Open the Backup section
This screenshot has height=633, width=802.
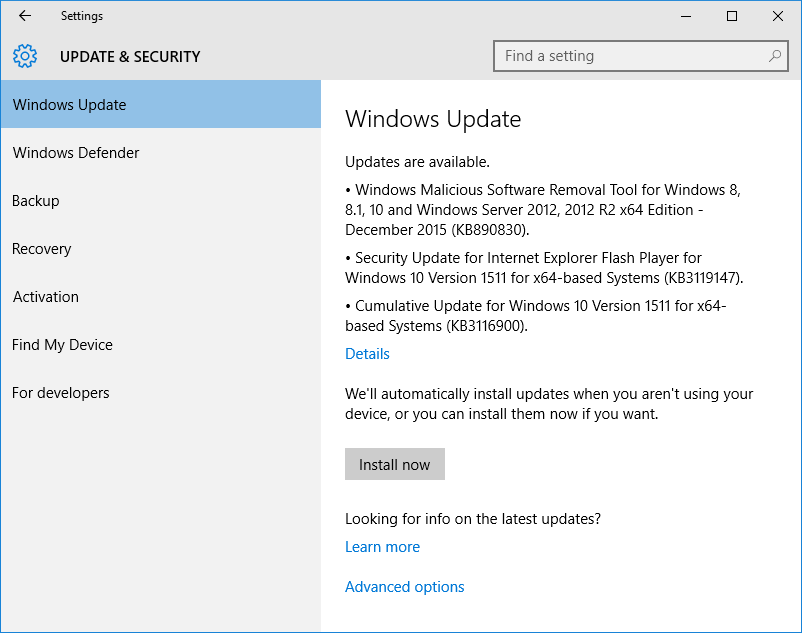point(161,200)
